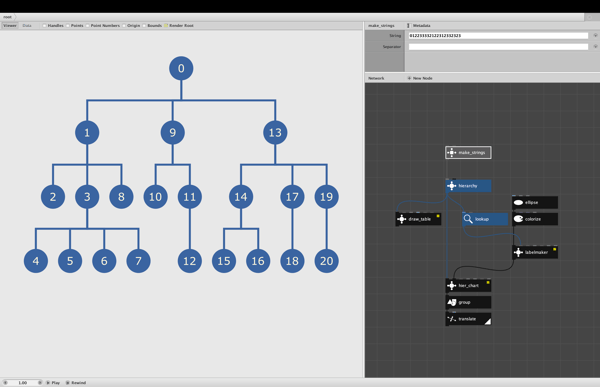The image size is (600, 387).
Task: Click circle labeled 20 in the viewer
Action: 326,261
